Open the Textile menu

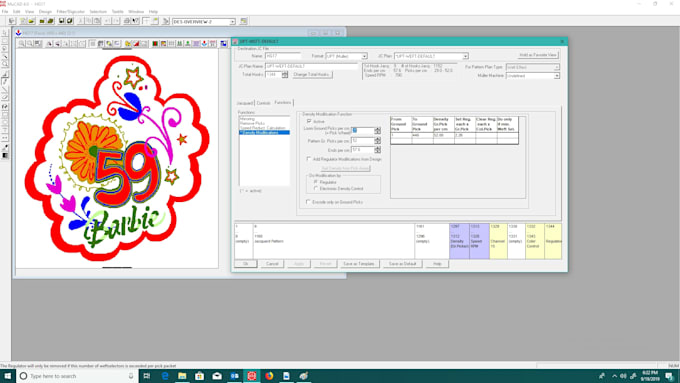click(x=118, y=12)
